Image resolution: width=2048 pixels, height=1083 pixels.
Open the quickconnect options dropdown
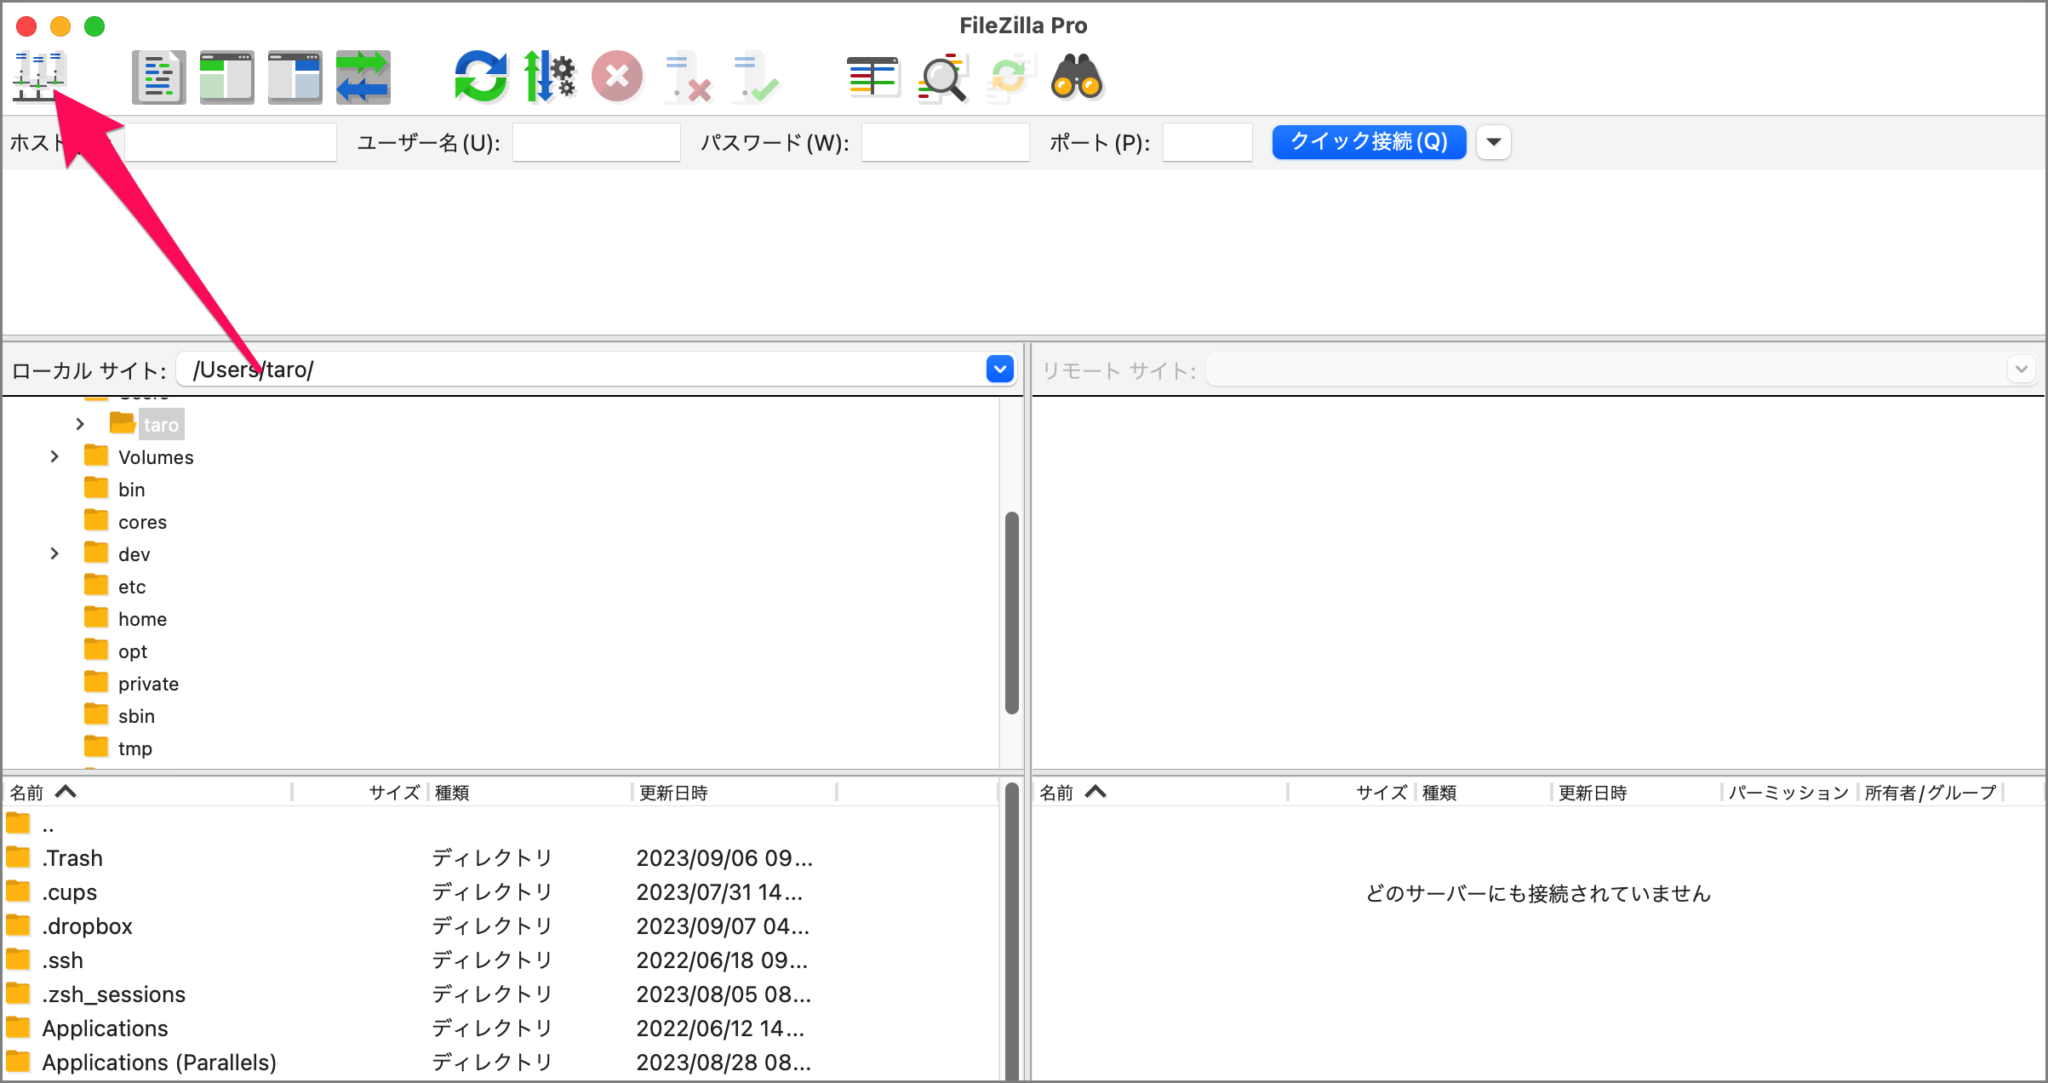point(1493,142)
